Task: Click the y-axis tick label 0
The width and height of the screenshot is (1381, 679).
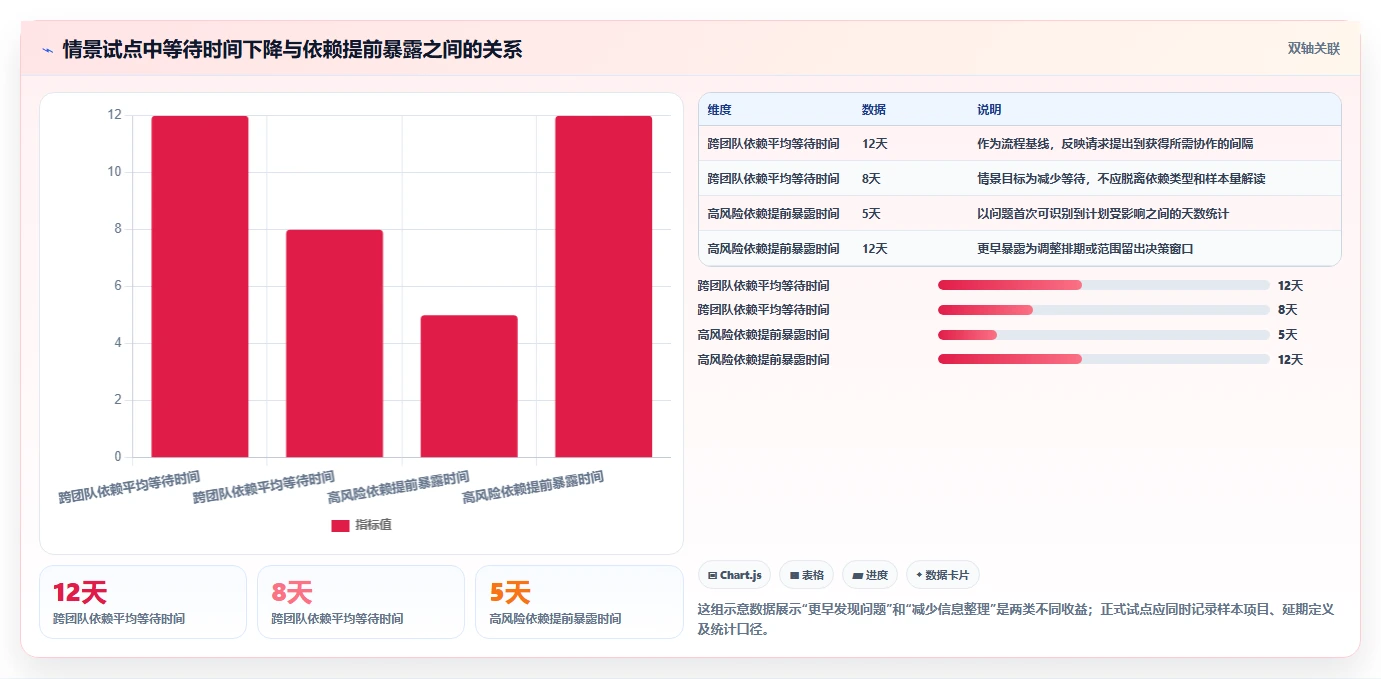Action: tap(117, 457)
